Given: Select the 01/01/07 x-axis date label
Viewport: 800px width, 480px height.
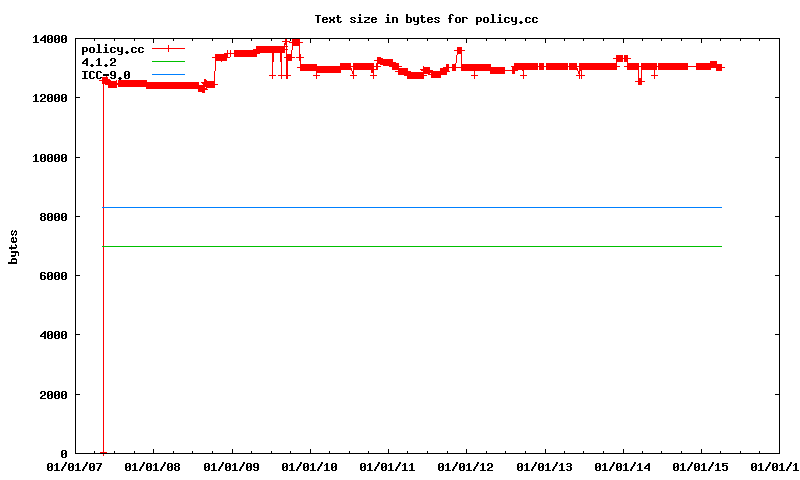Looking at the screenshot, I should (74, 467).
